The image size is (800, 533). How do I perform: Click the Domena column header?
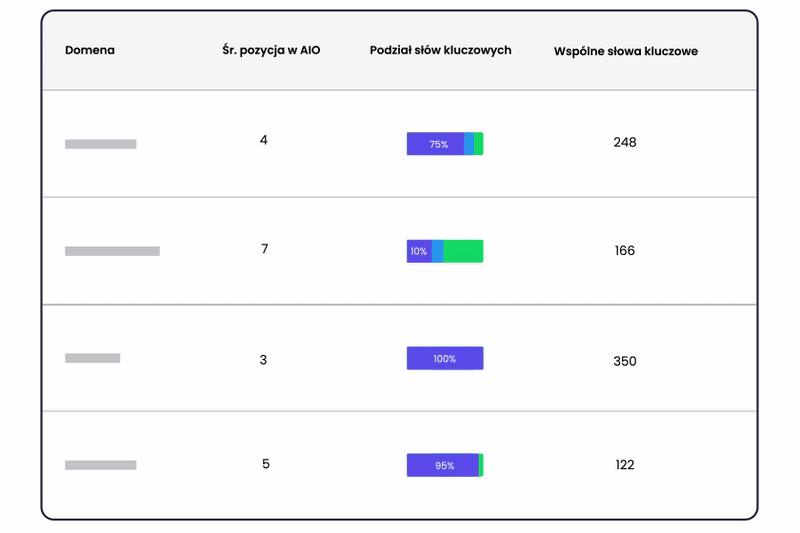90,50
